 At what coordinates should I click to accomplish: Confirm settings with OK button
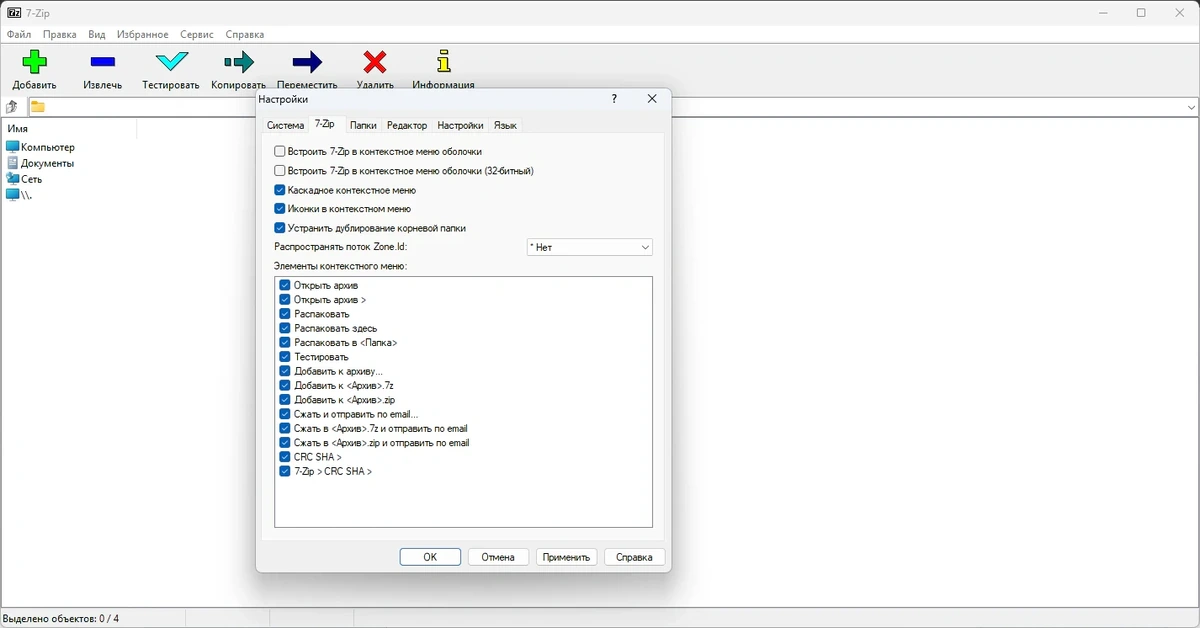[430, 557]
